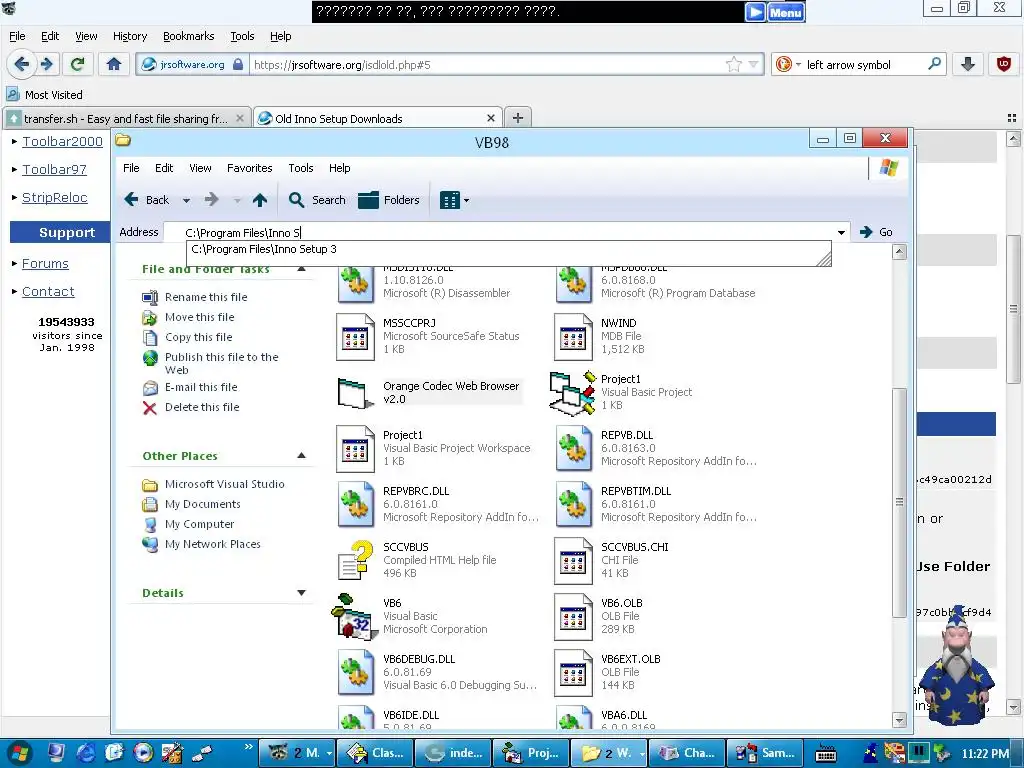Open My Documents in Other Places

click(202, 504)
